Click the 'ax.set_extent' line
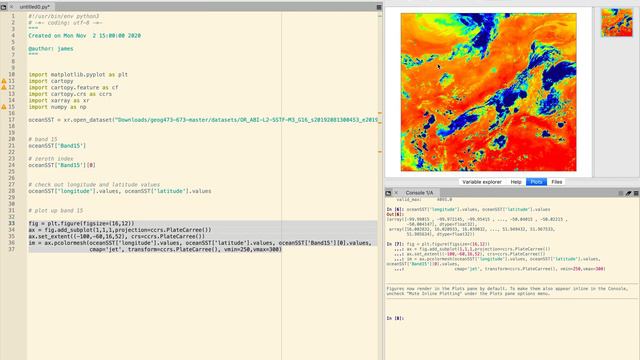This screenshot has width=640, height=360. click(x=116, y=236)
